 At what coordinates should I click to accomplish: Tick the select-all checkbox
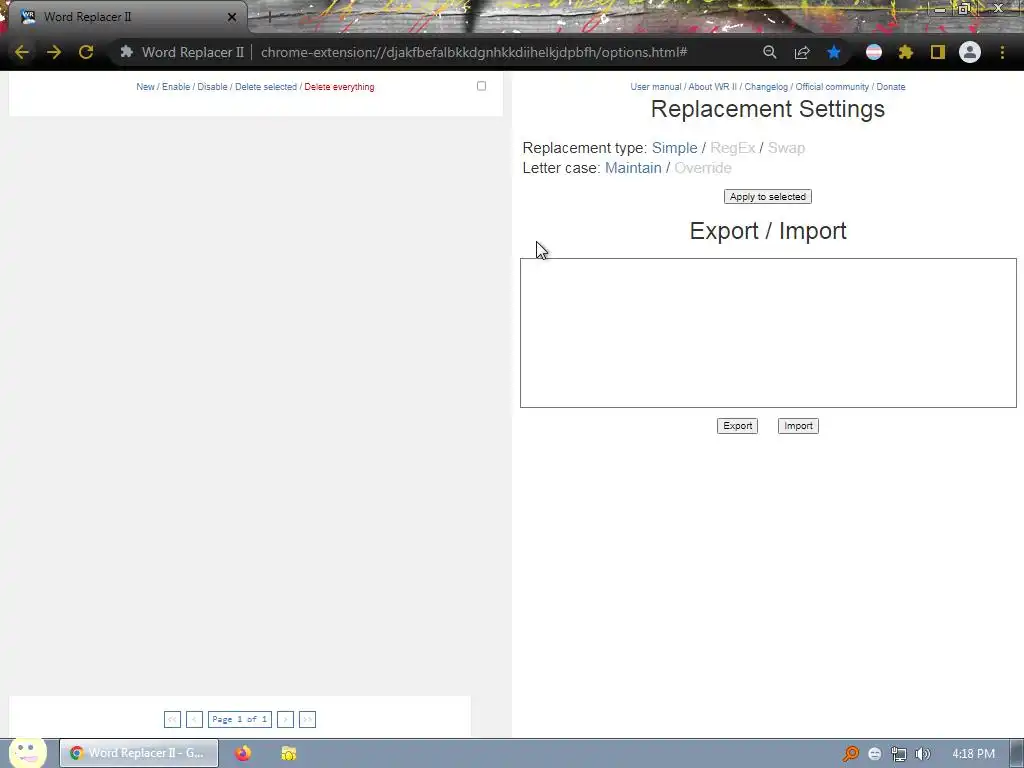pyautogui.click(x=481, y=86)
